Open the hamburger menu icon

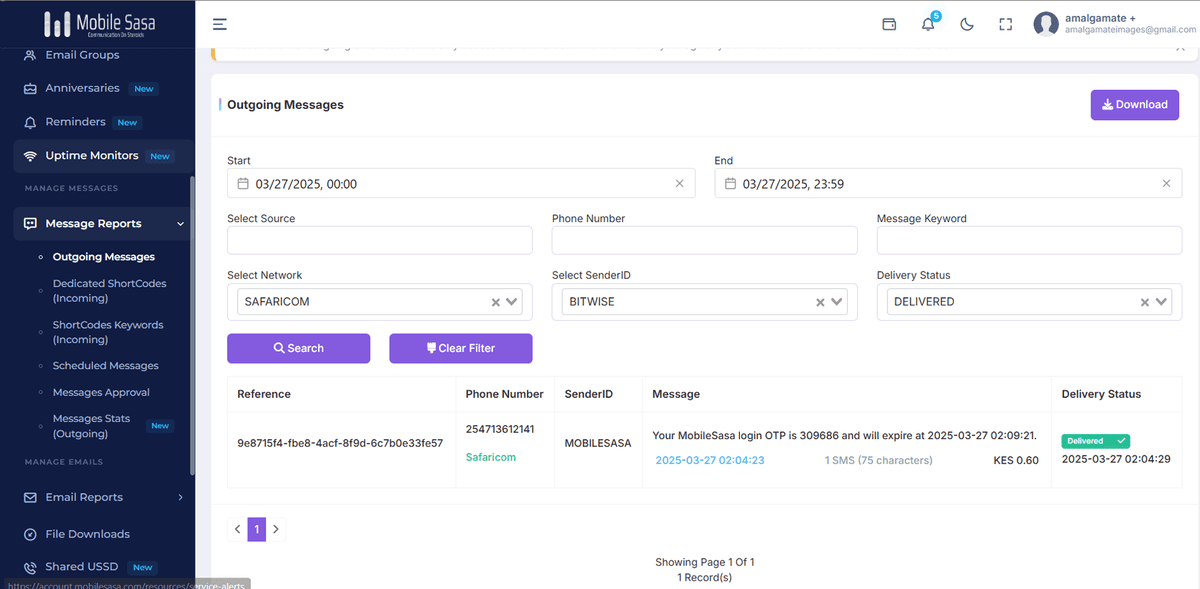click(x=220, y=24)
